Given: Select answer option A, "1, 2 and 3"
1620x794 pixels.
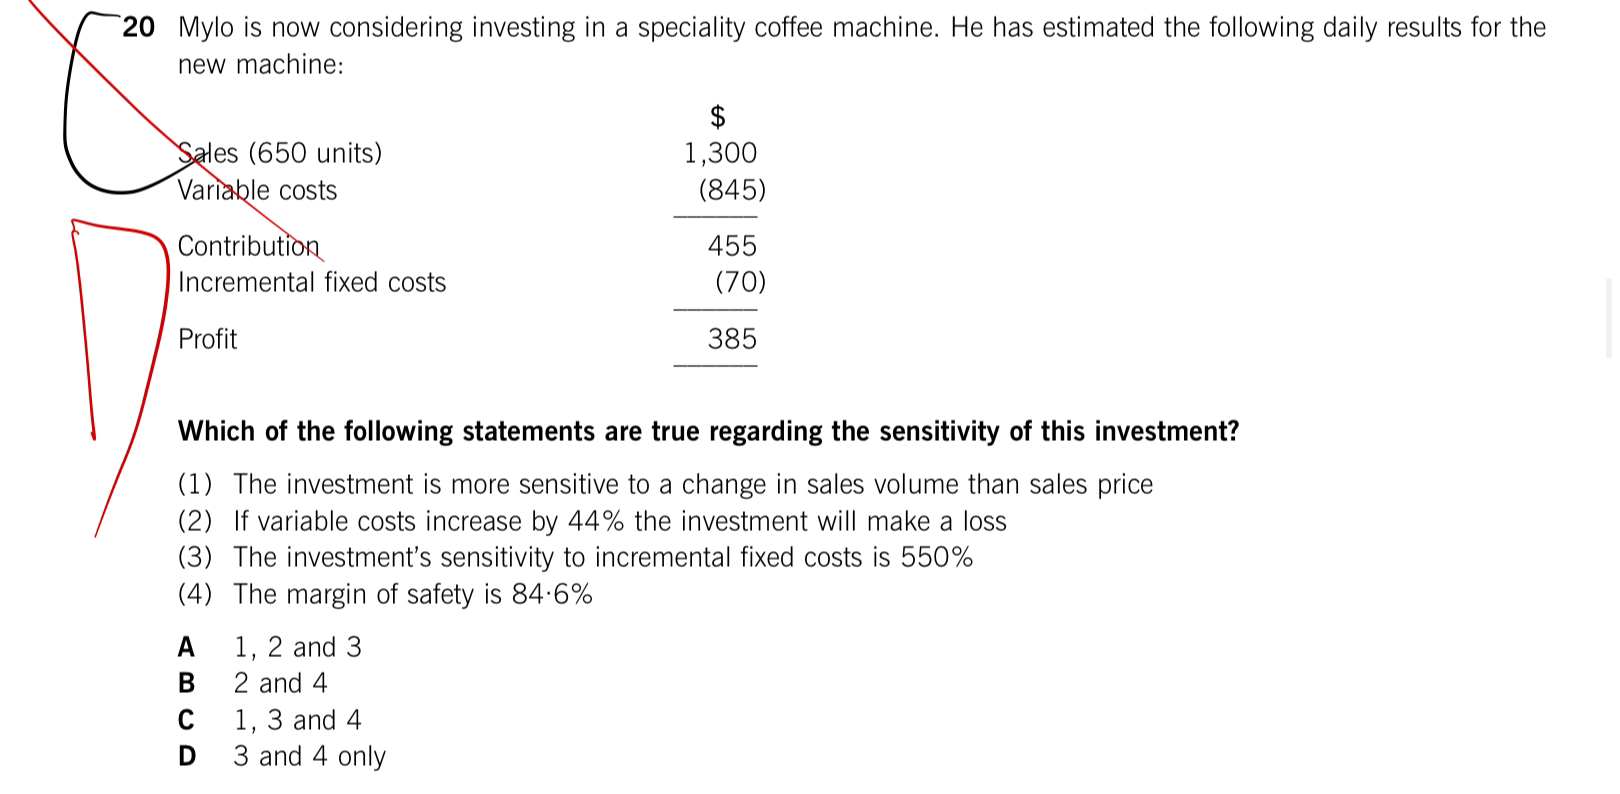Looking at the screenshot, I should click(x=297, y=647).
